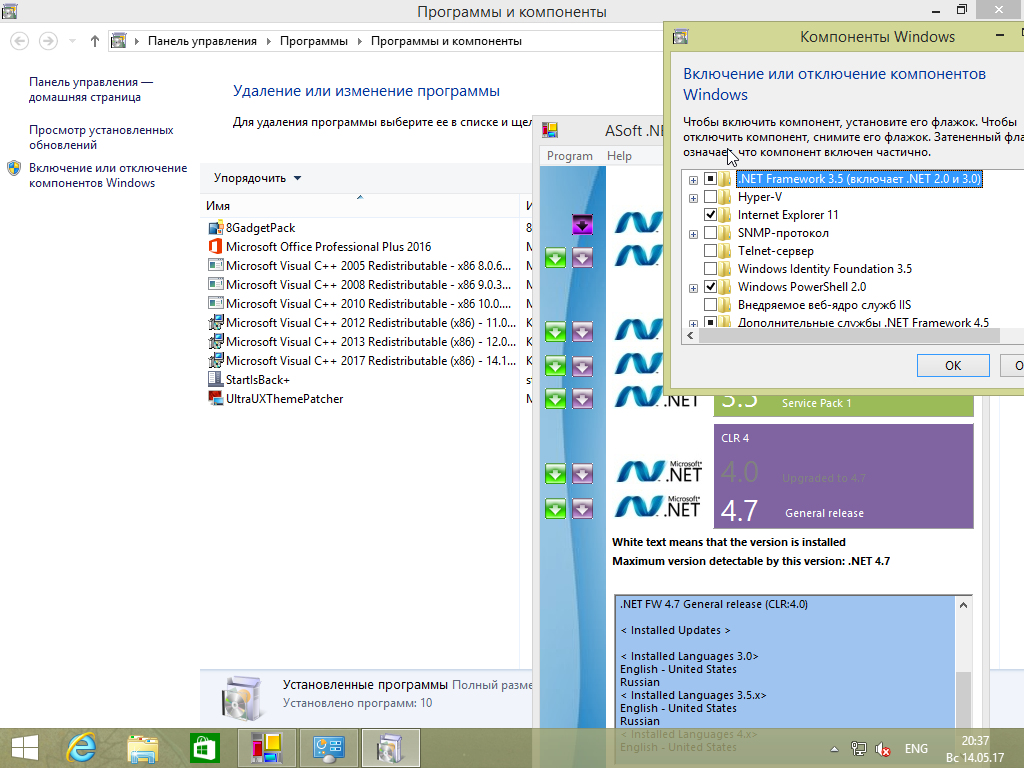1024x768 pixels.
Task: Open Просмотр установленных обновлений link
Action: 101,137
